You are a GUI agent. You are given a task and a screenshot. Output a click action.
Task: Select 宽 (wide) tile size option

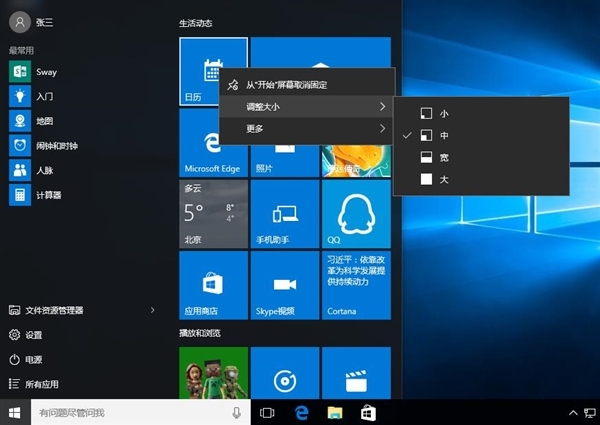point(442,157)
